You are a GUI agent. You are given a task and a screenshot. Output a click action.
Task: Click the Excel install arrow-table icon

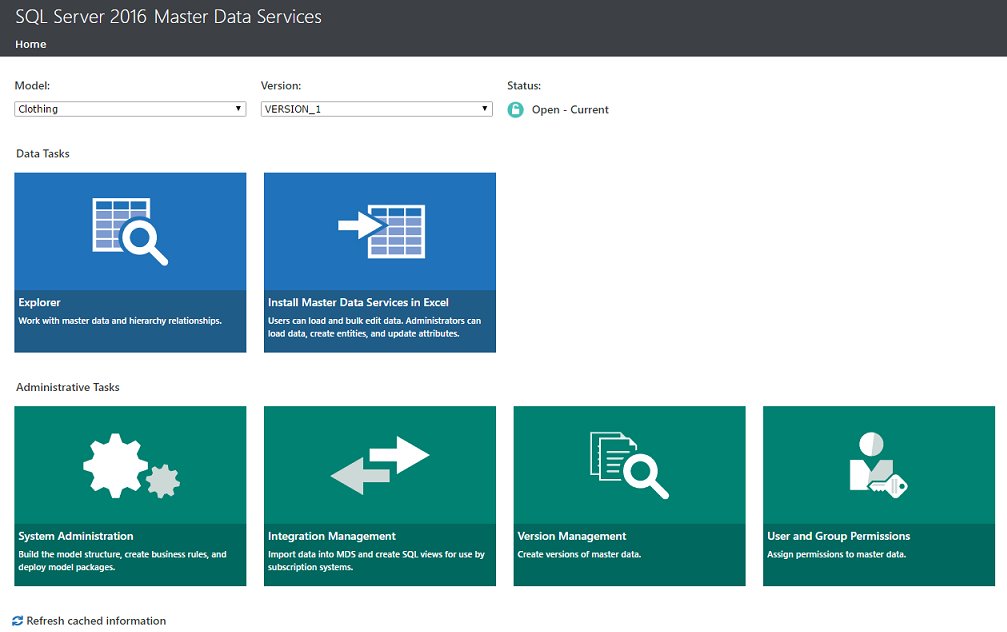[x=381, y=231]
